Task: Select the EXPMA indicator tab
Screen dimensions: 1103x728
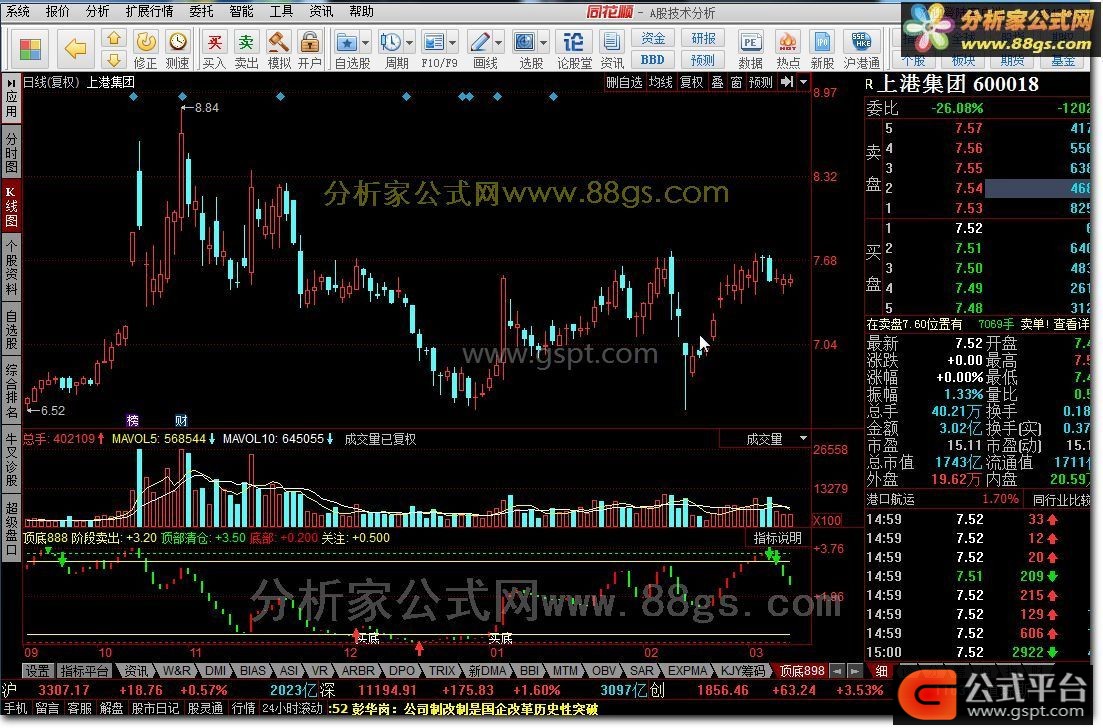Action: 687,671
